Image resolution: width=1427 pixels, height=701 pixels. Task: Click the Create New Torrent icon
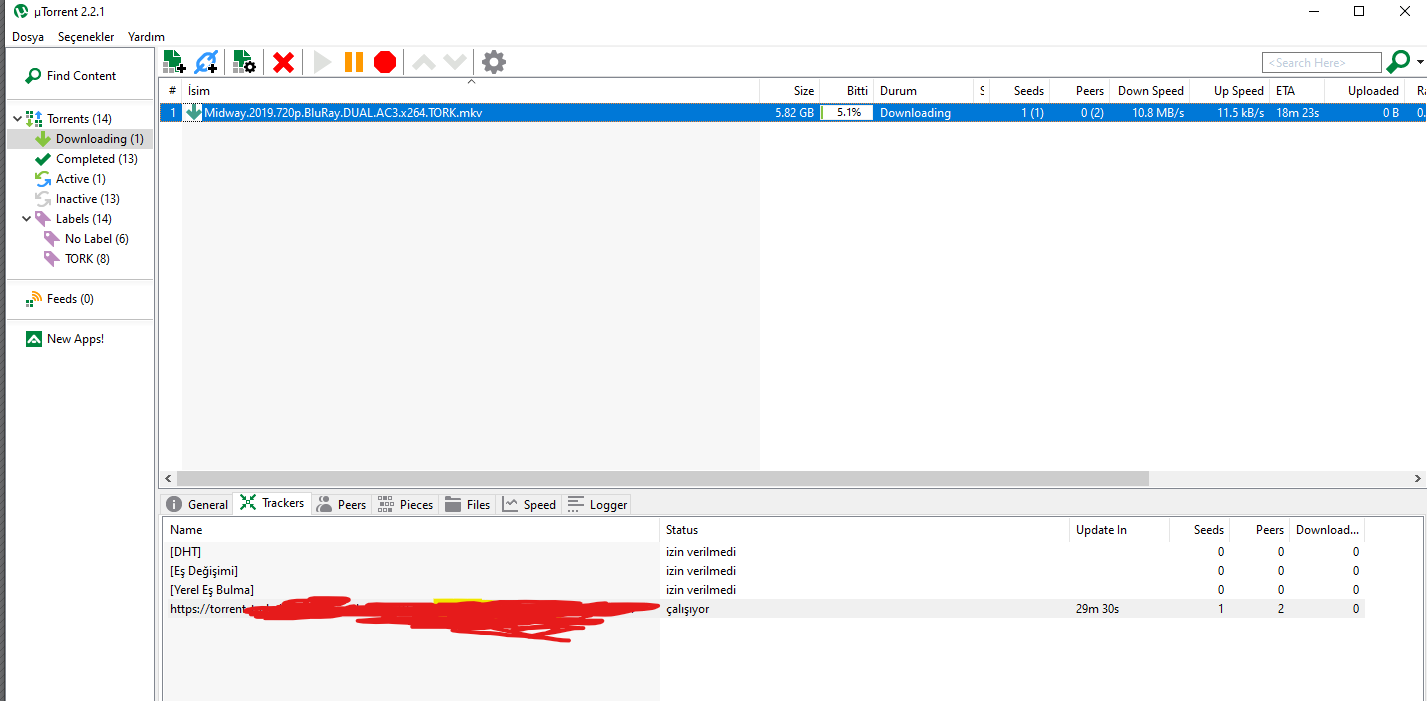[x=244, y=62]
